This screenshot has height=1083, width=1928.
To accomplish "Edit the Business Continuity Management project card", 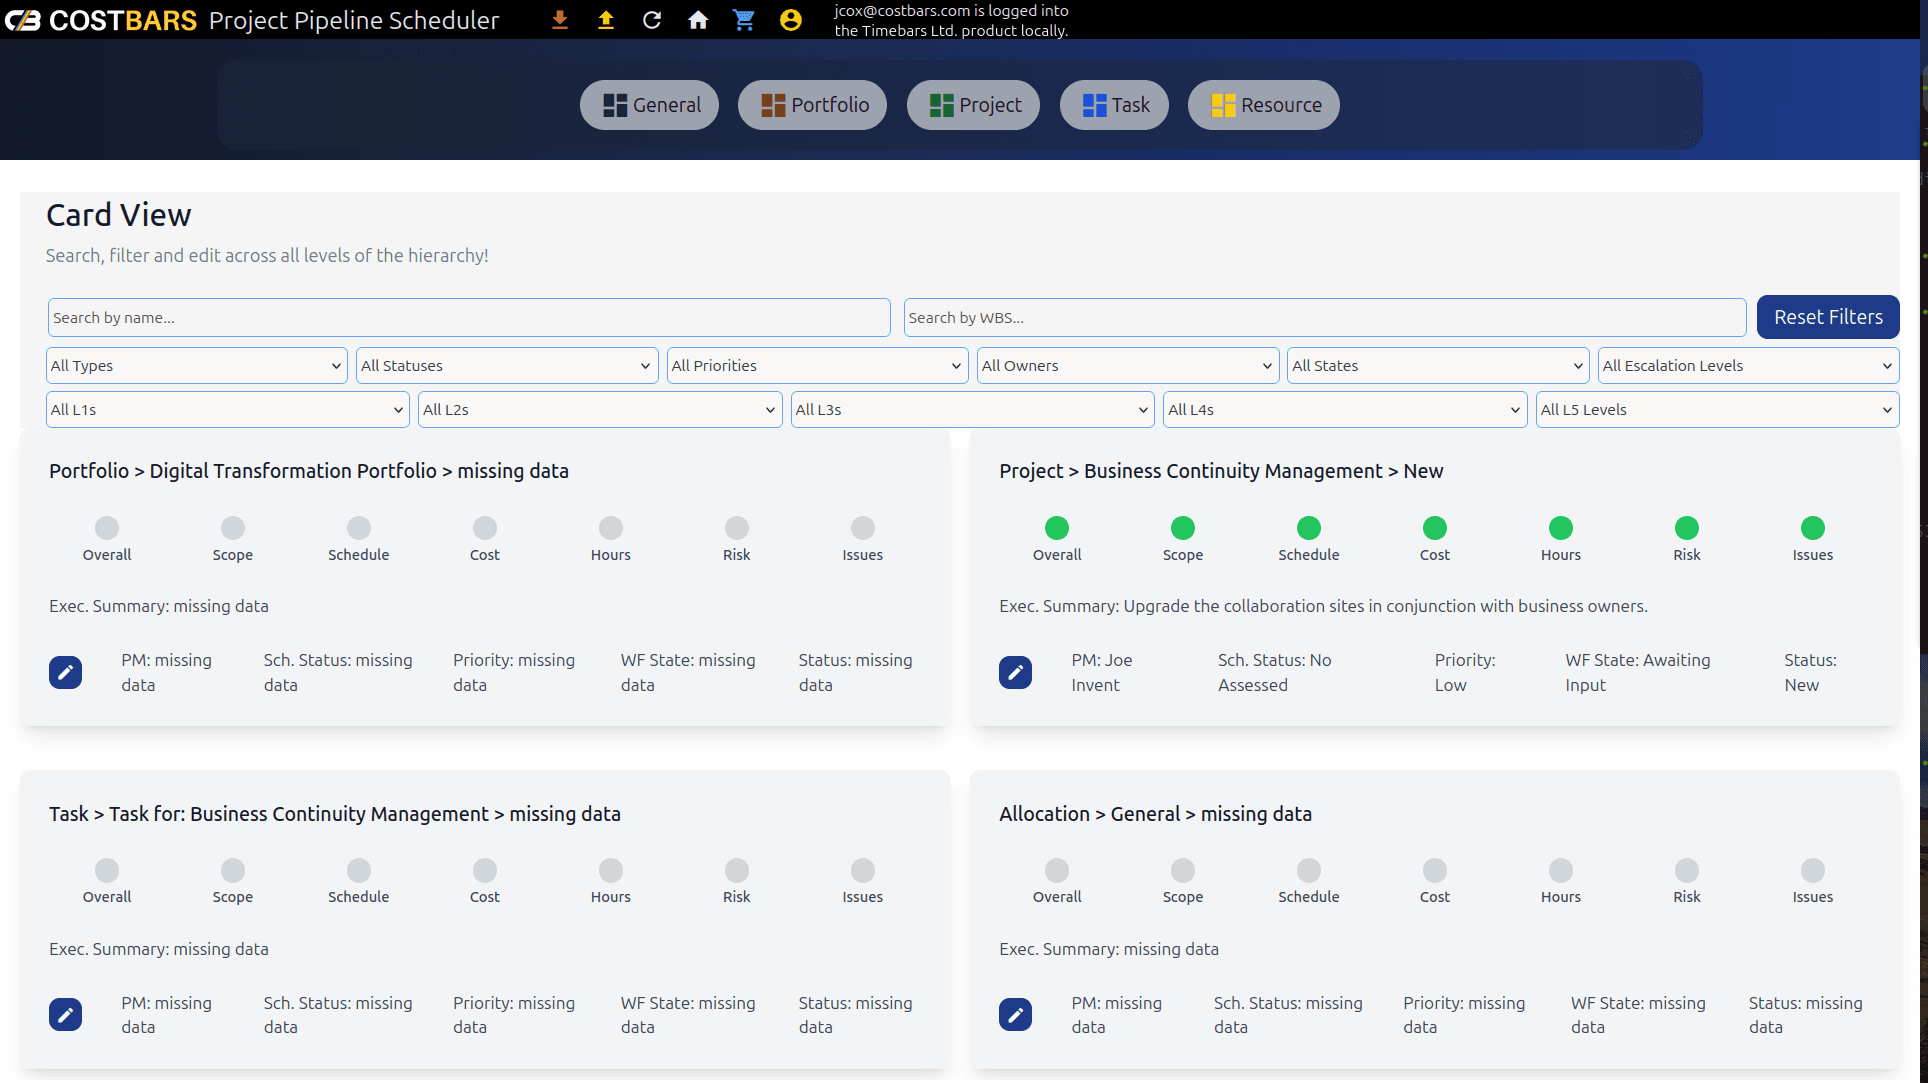I will click(x=1016, y=672).
